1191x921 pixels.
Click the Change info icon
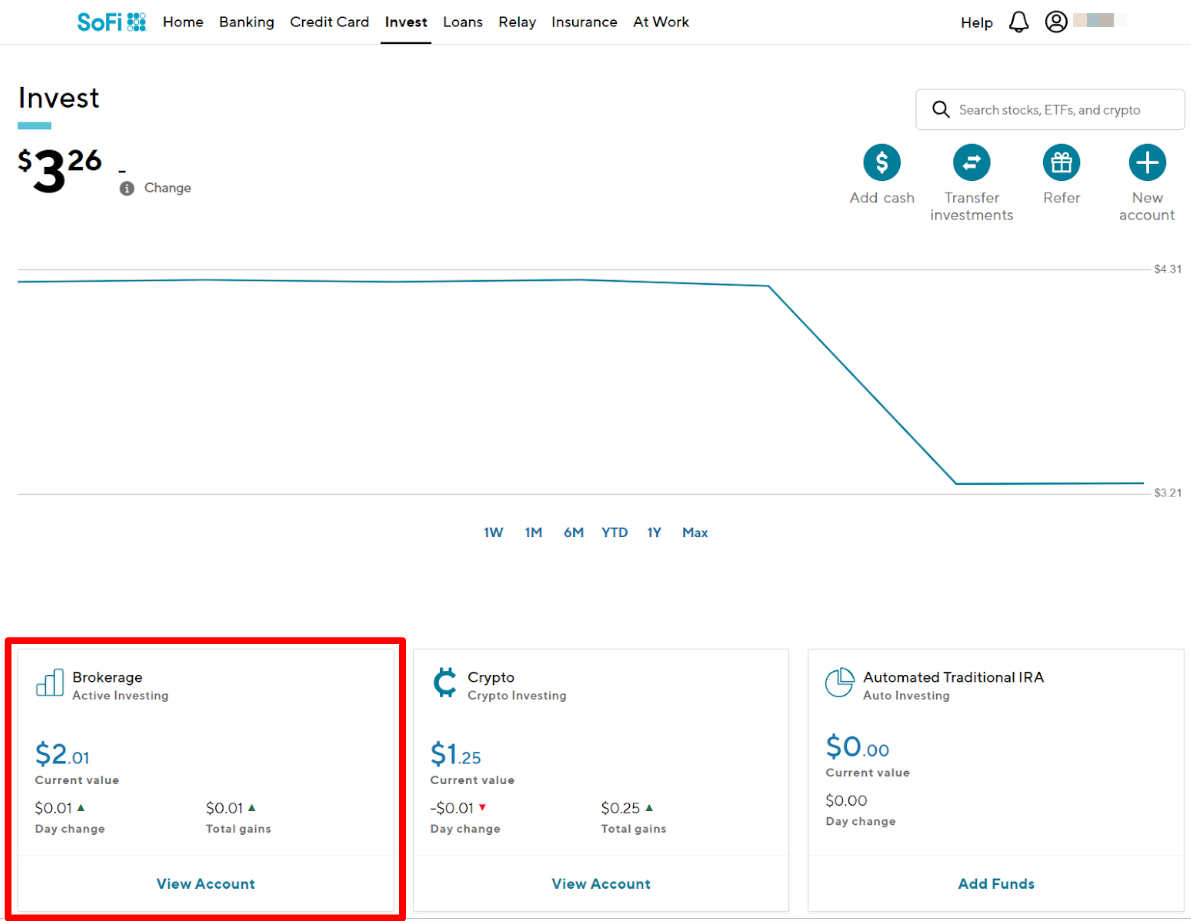click(x=127, y=189)
